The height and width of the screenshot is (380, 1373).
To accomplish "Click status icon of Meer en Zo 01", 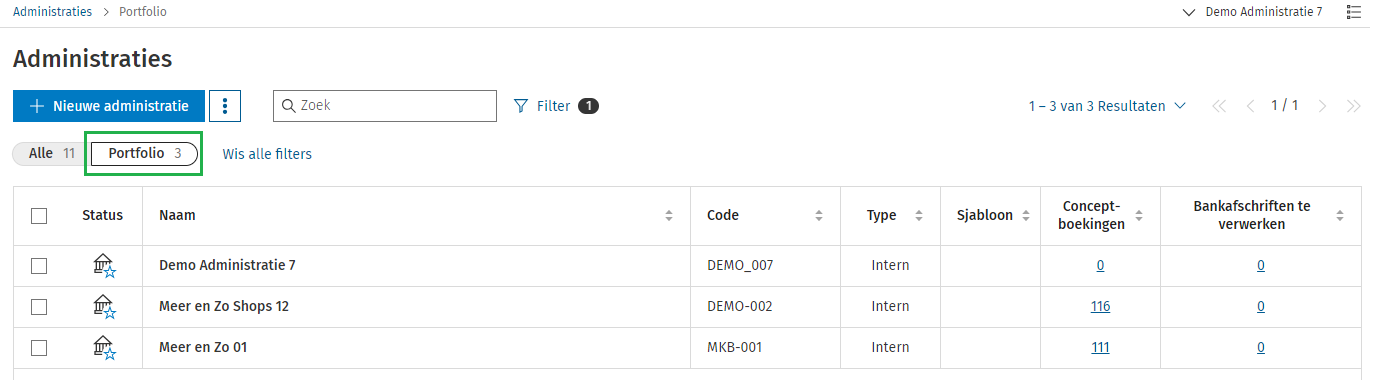I will click(x=104, y=348).
